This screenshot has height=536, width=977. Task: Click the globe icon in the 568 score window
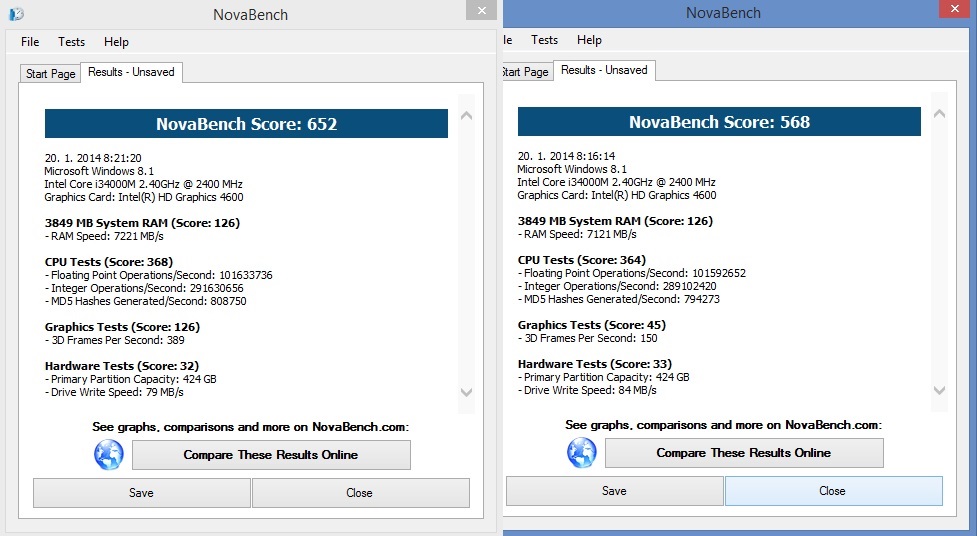tap(582, 453)
